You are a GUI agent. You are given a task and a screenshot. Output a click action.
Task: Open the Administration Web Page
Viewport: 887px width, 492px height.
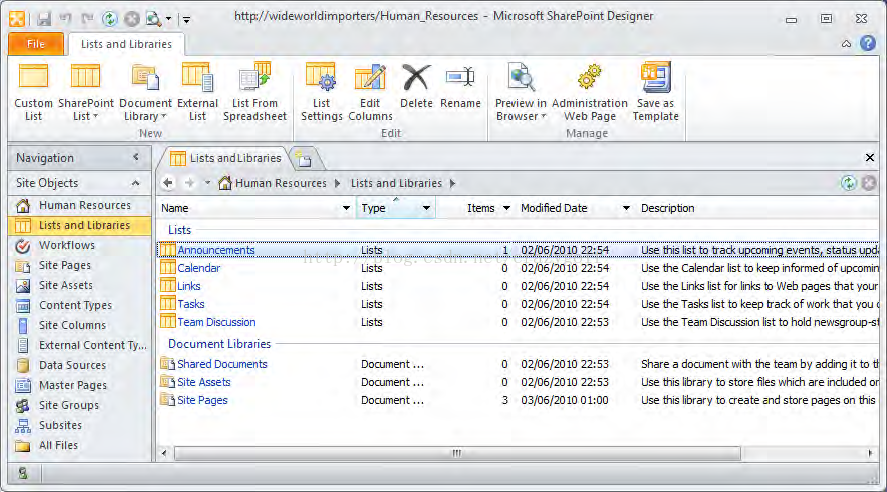[x=589, y=92]
